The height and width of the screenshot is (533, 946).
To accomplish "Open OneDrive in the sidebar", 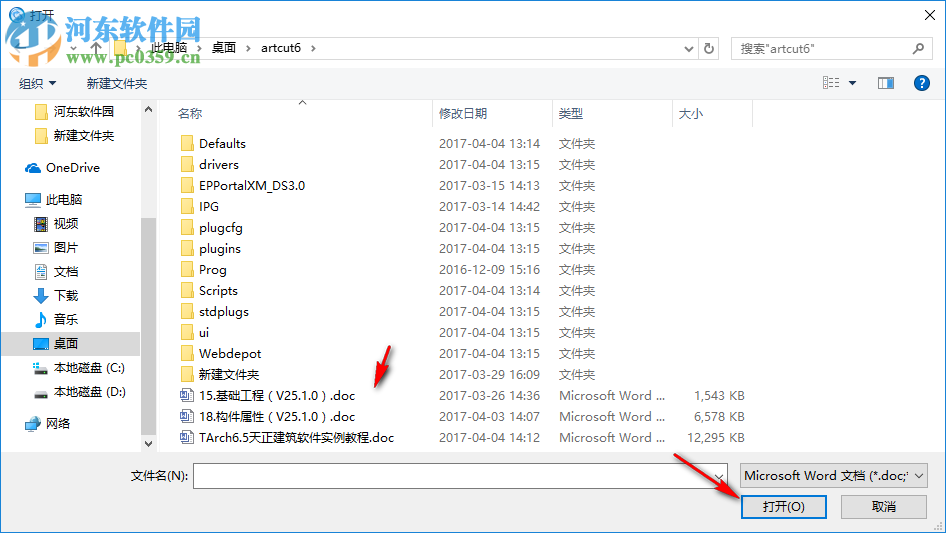I will (x=63, y=168).
